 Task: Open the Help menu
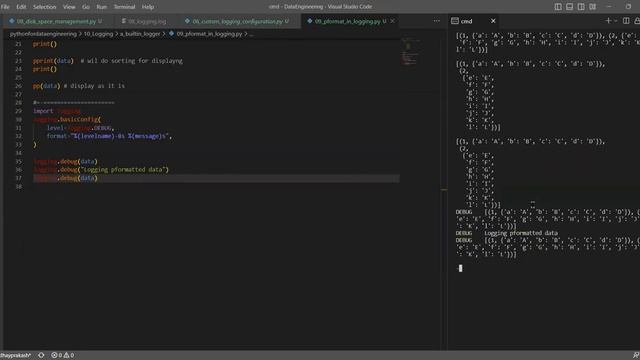pyautogui.click(x=148, y=7)
